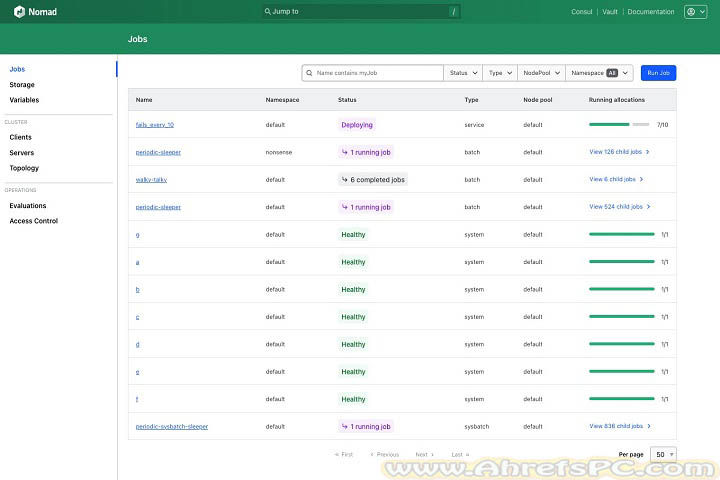Open periodic-sleeper job in nonsense namespace
The height and width of the screenshot is (480, 720).
158,152
